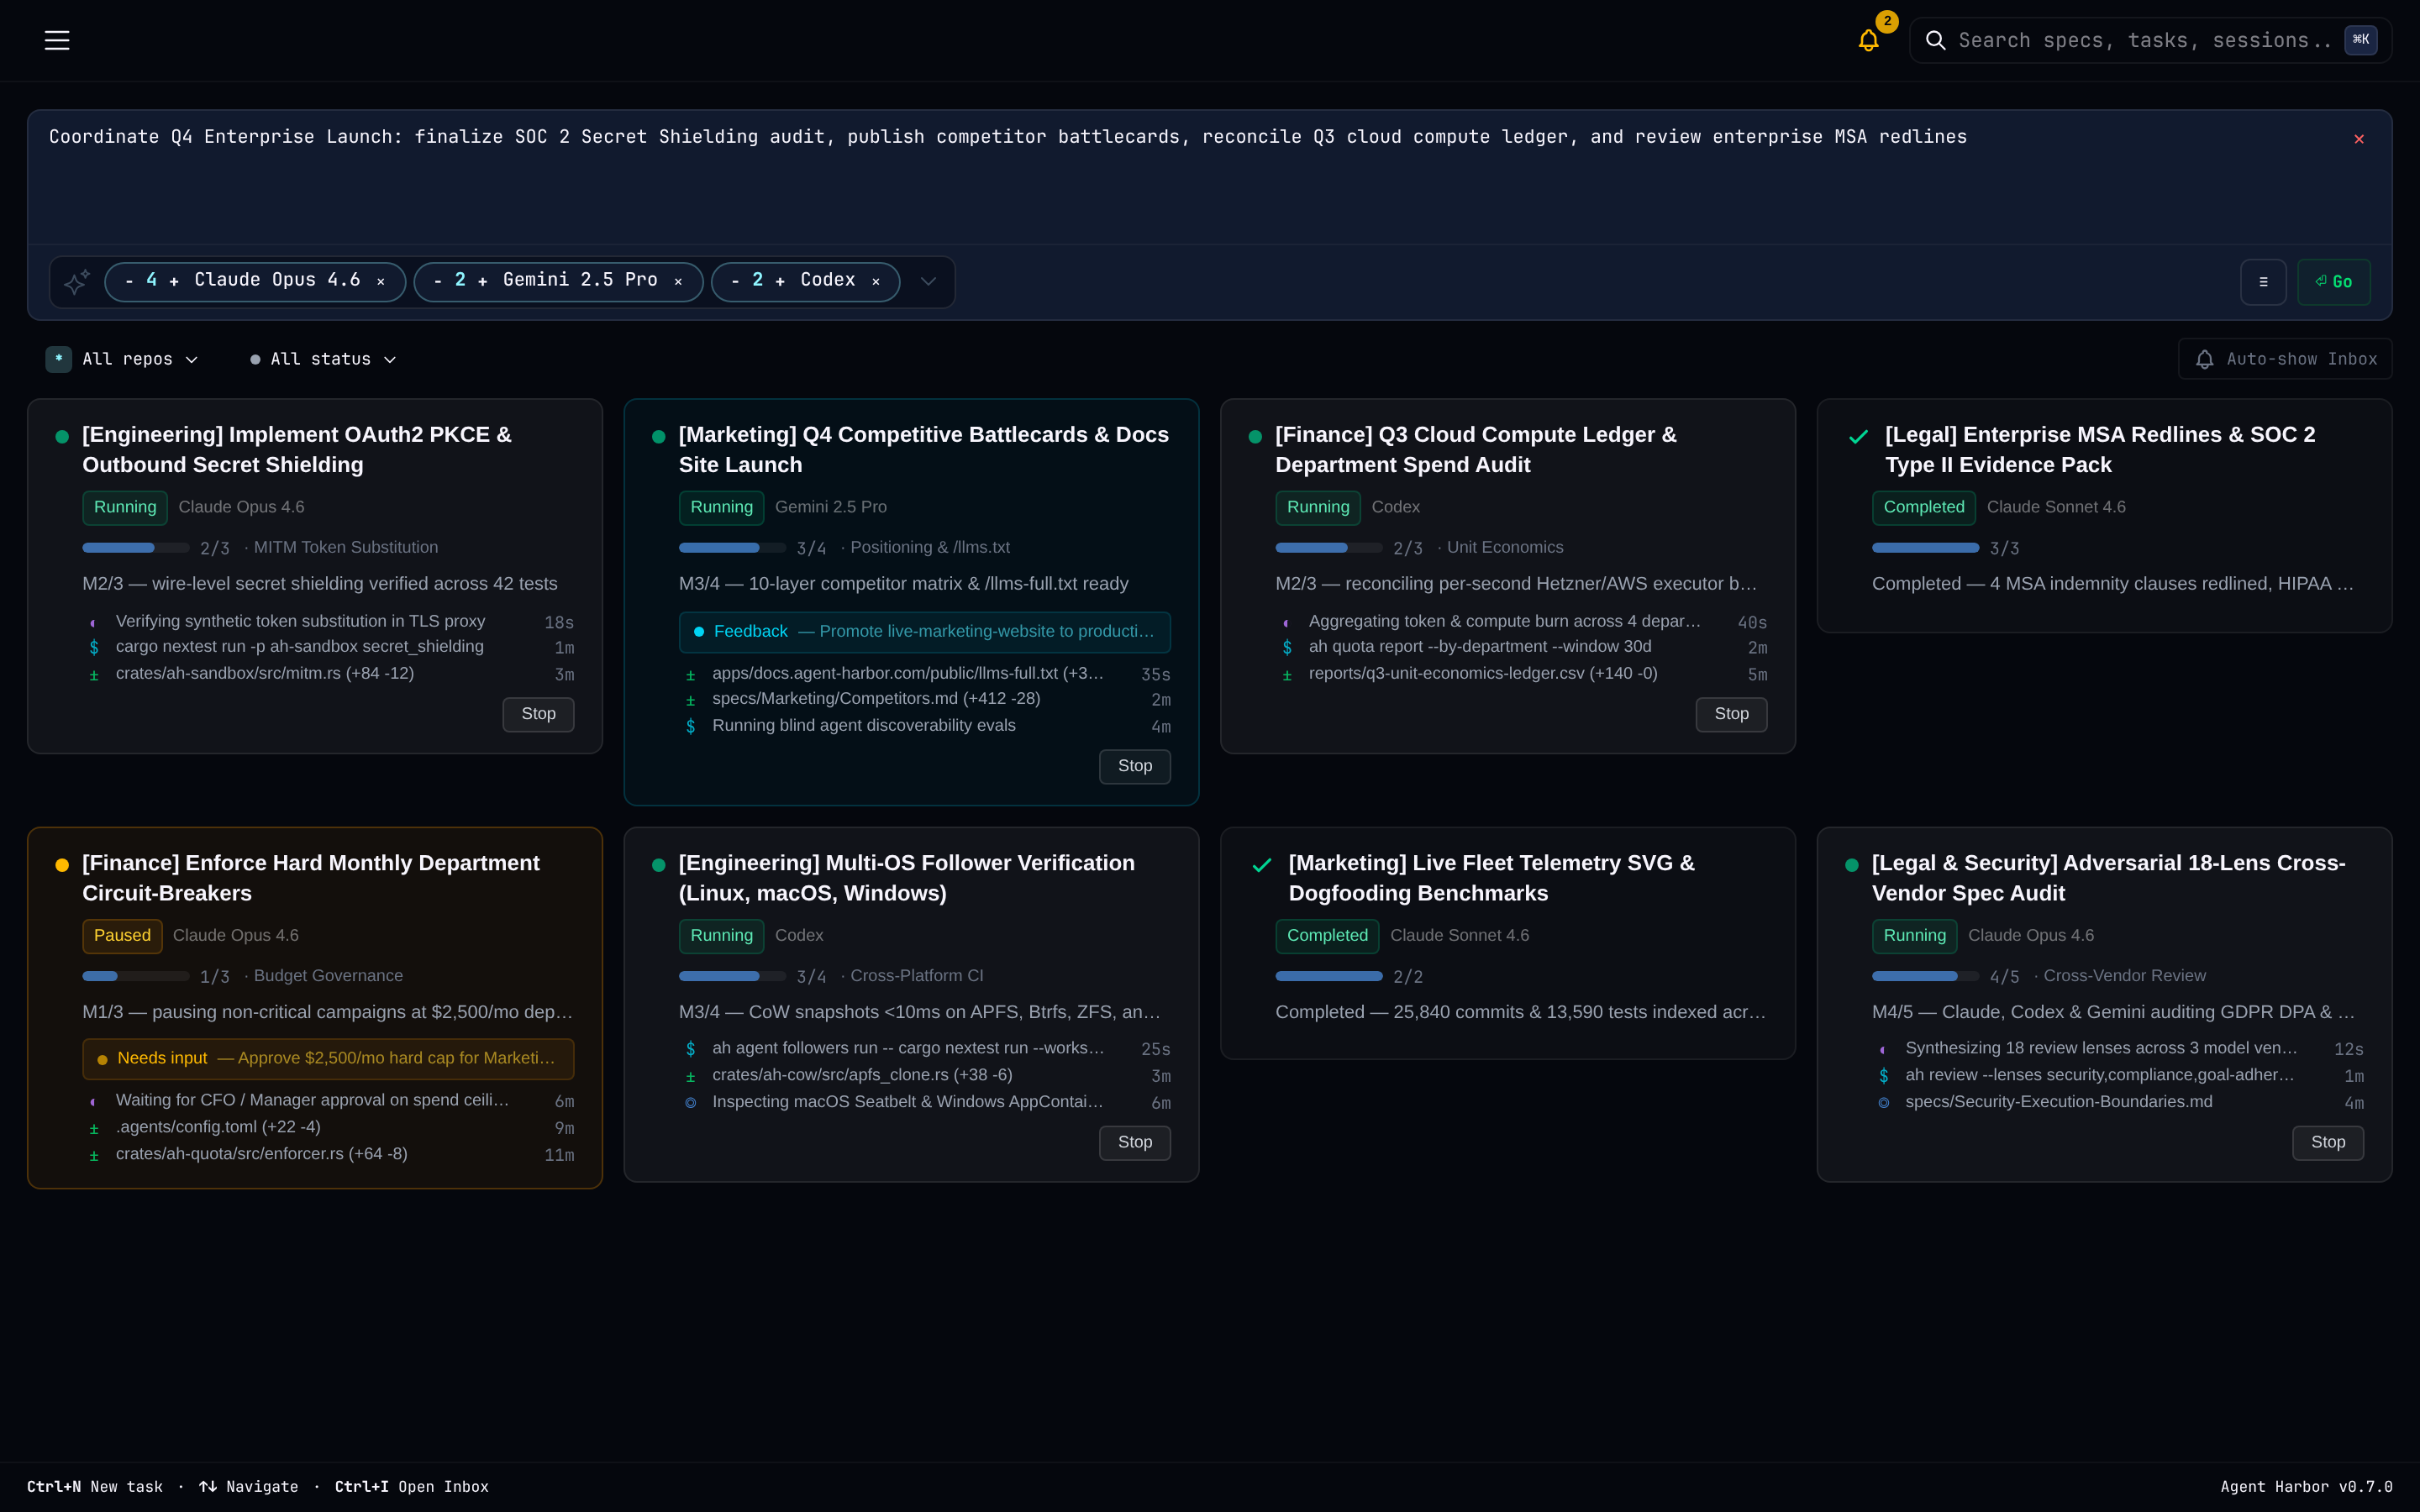This screenshot has width=2420, height=1512.
Task: Click Paused badge on Circuit-Breakers card
Action: coord(122,936)
